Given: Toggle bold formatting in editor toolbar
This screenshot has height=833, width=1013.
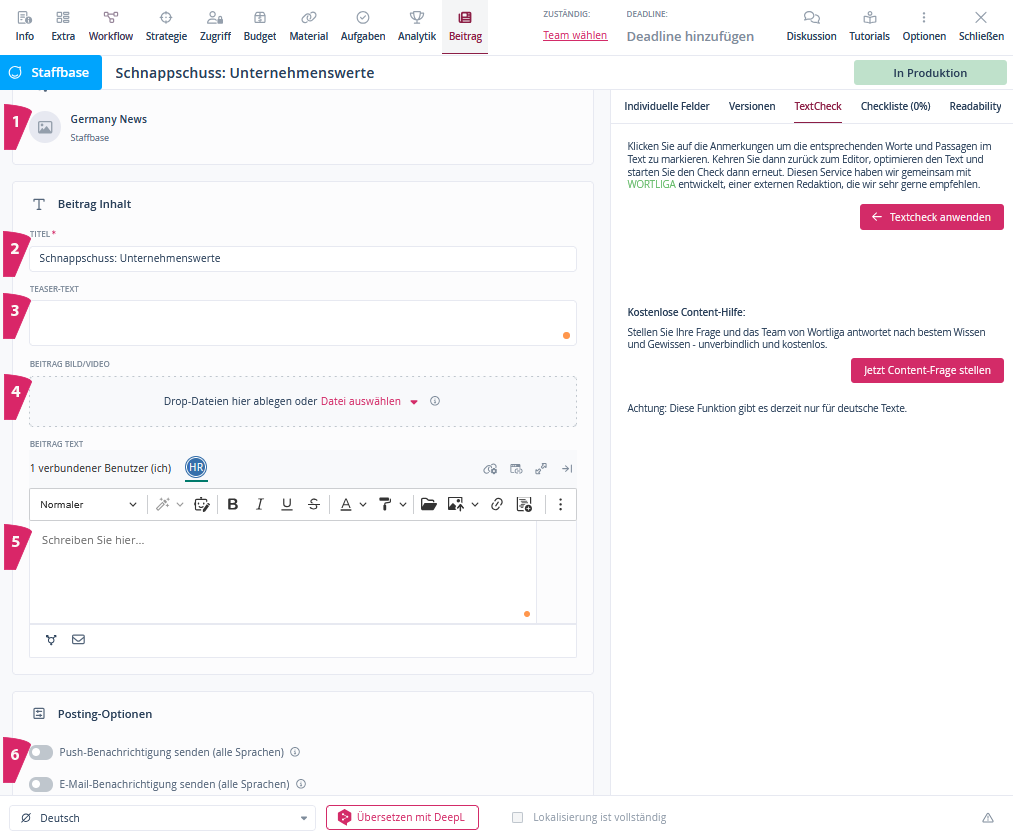Looking at the screenshot, I should (233, 504).
